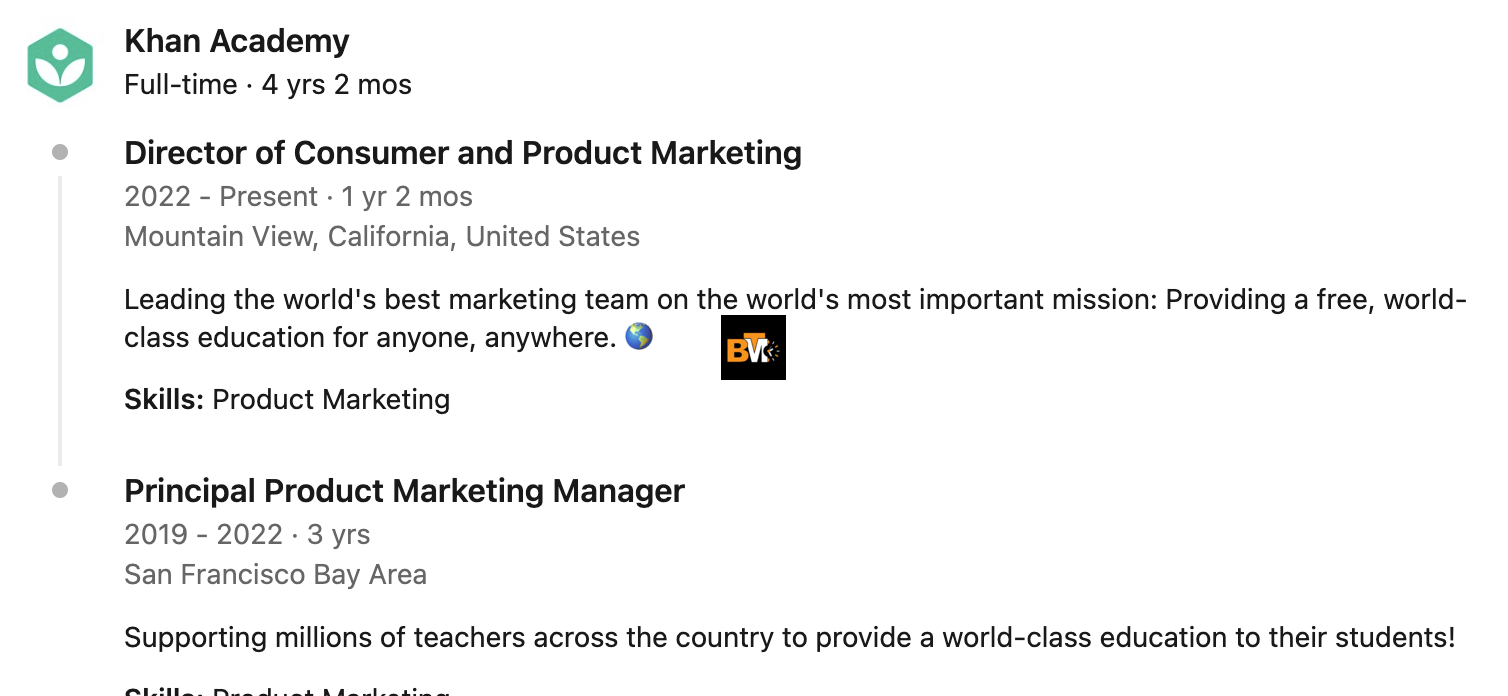Viewport: 1508px width, 696px height.
Task: Click the "Mountain View, California, United States" location
Action: coord(382,237)
